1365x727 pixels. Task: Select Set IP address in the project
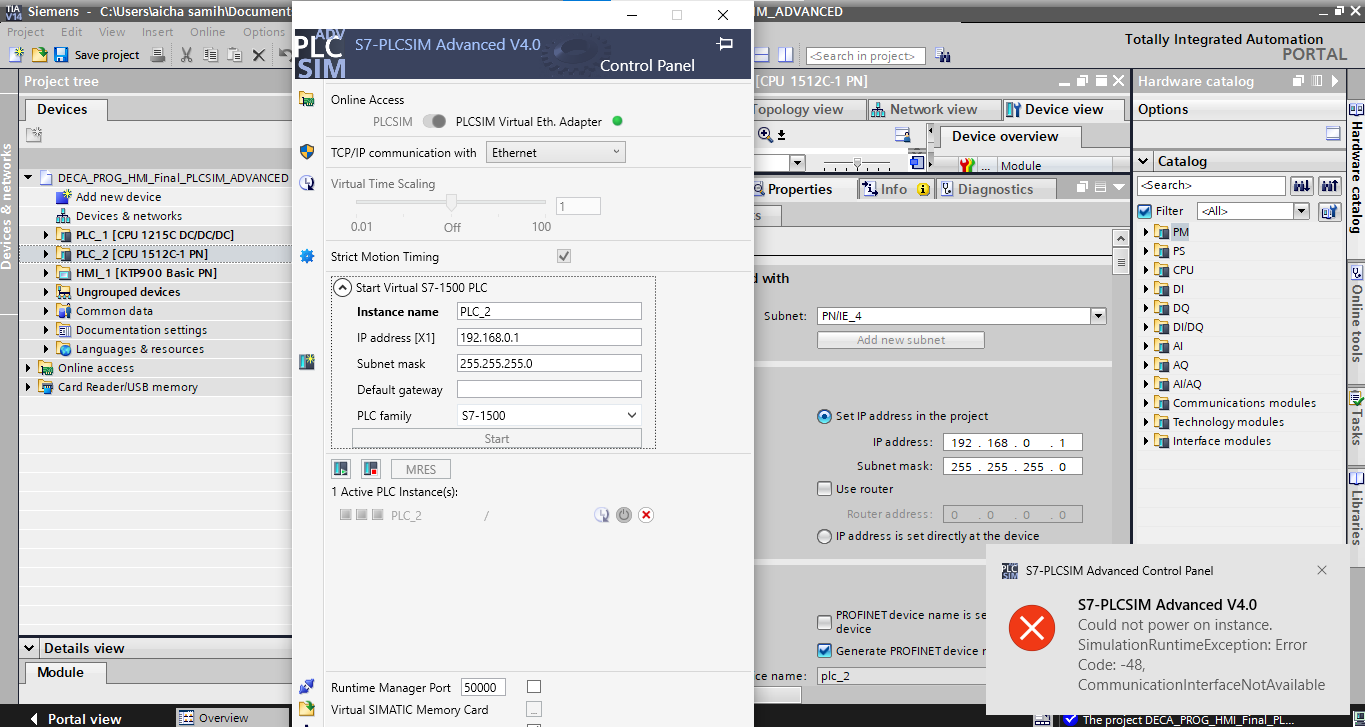tap(824, 416)
